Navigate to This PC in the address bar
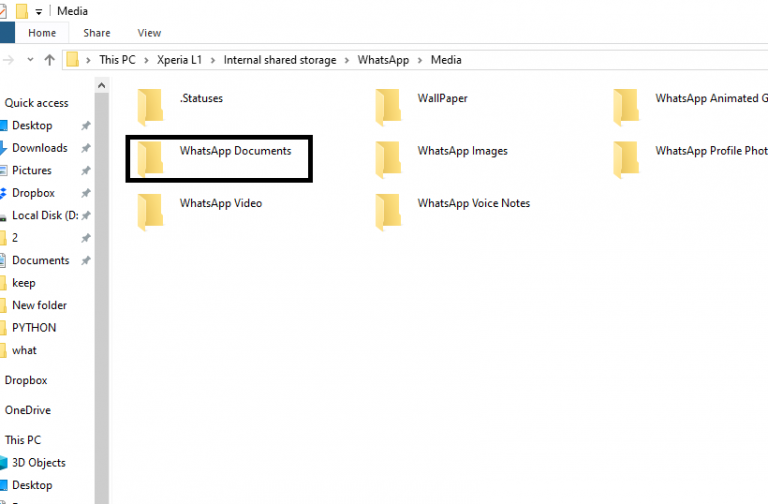The width and height of the screenshot is (768, 504). point(117,60)
